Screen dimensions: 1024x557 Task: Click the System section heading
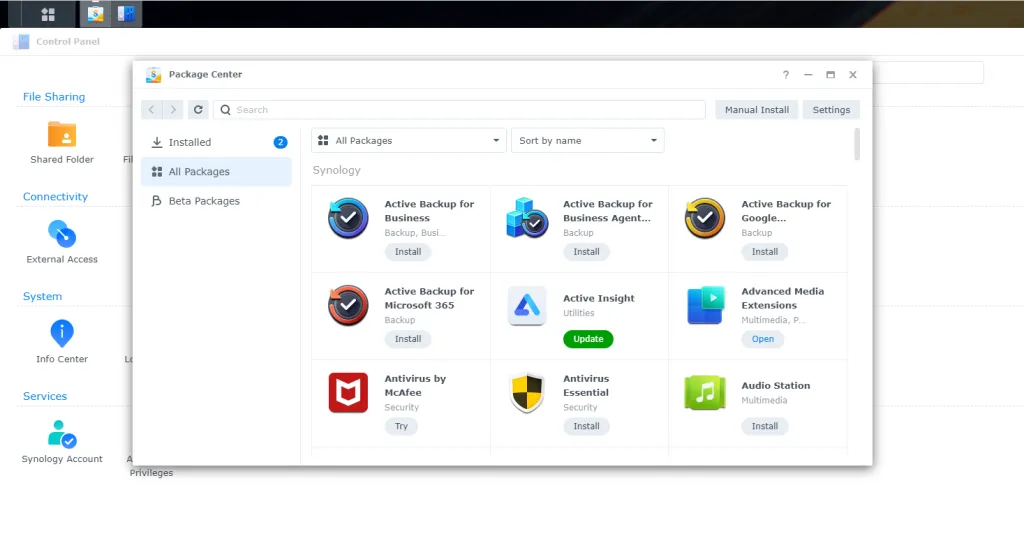(x=42, y=296)
